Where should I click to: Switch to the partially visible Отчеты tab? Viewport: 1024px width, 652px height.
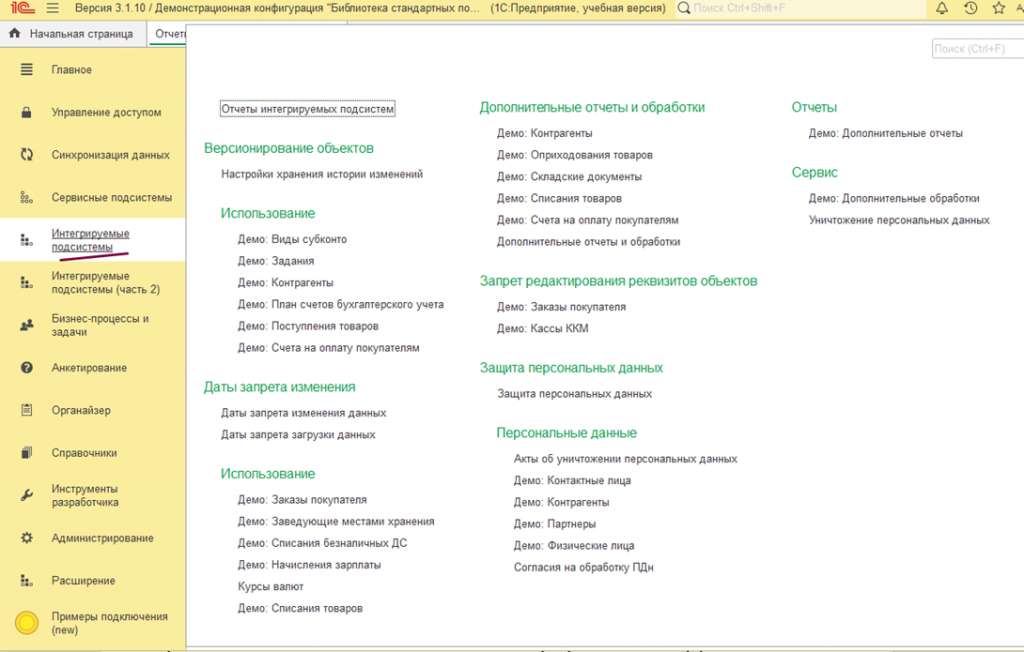(x=168, y=34)
